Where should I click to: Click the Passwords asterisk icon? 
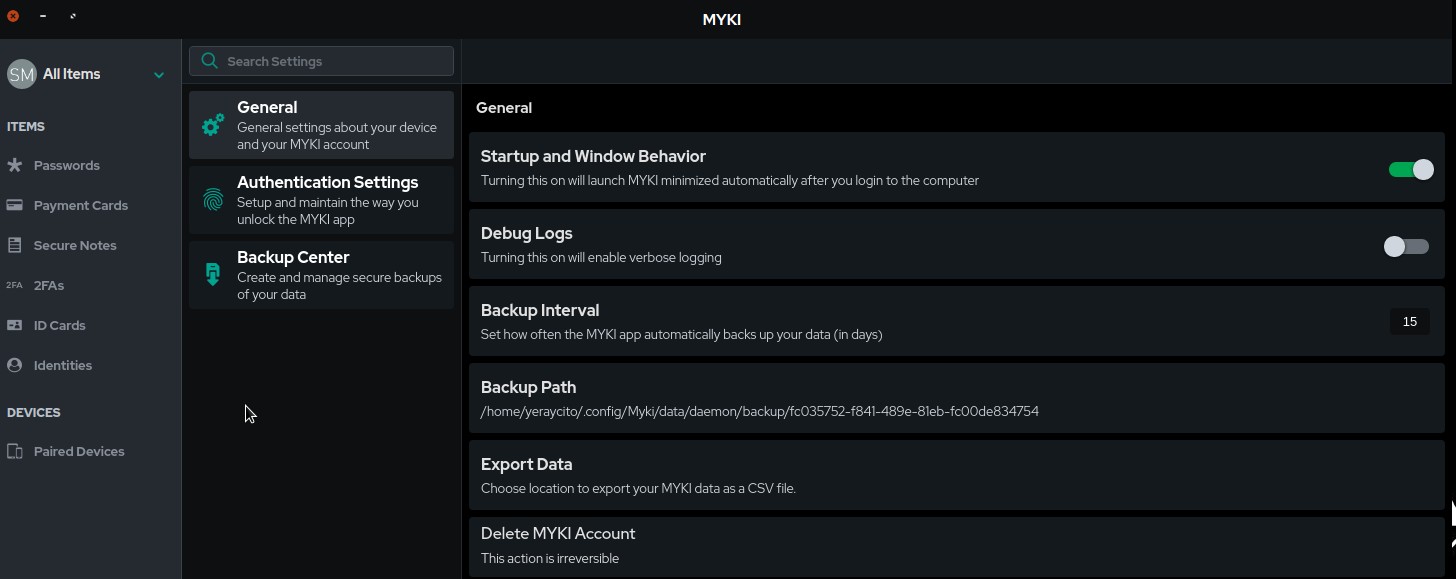pos(15,165)
